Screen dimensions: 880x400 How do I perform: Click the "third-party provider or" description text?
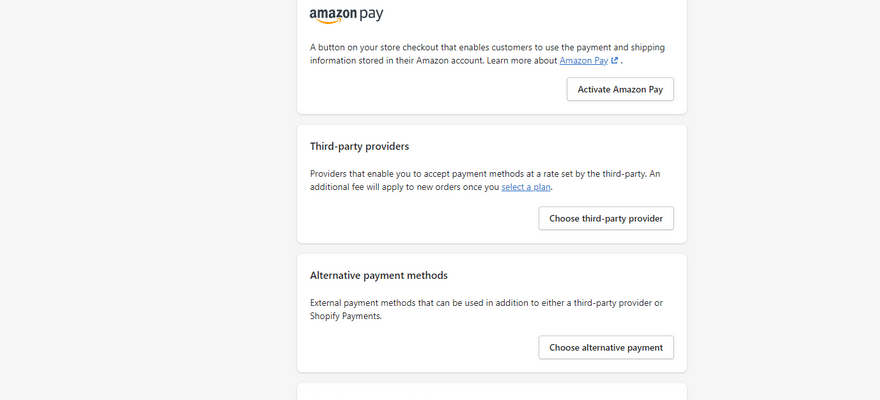point(610,303)
